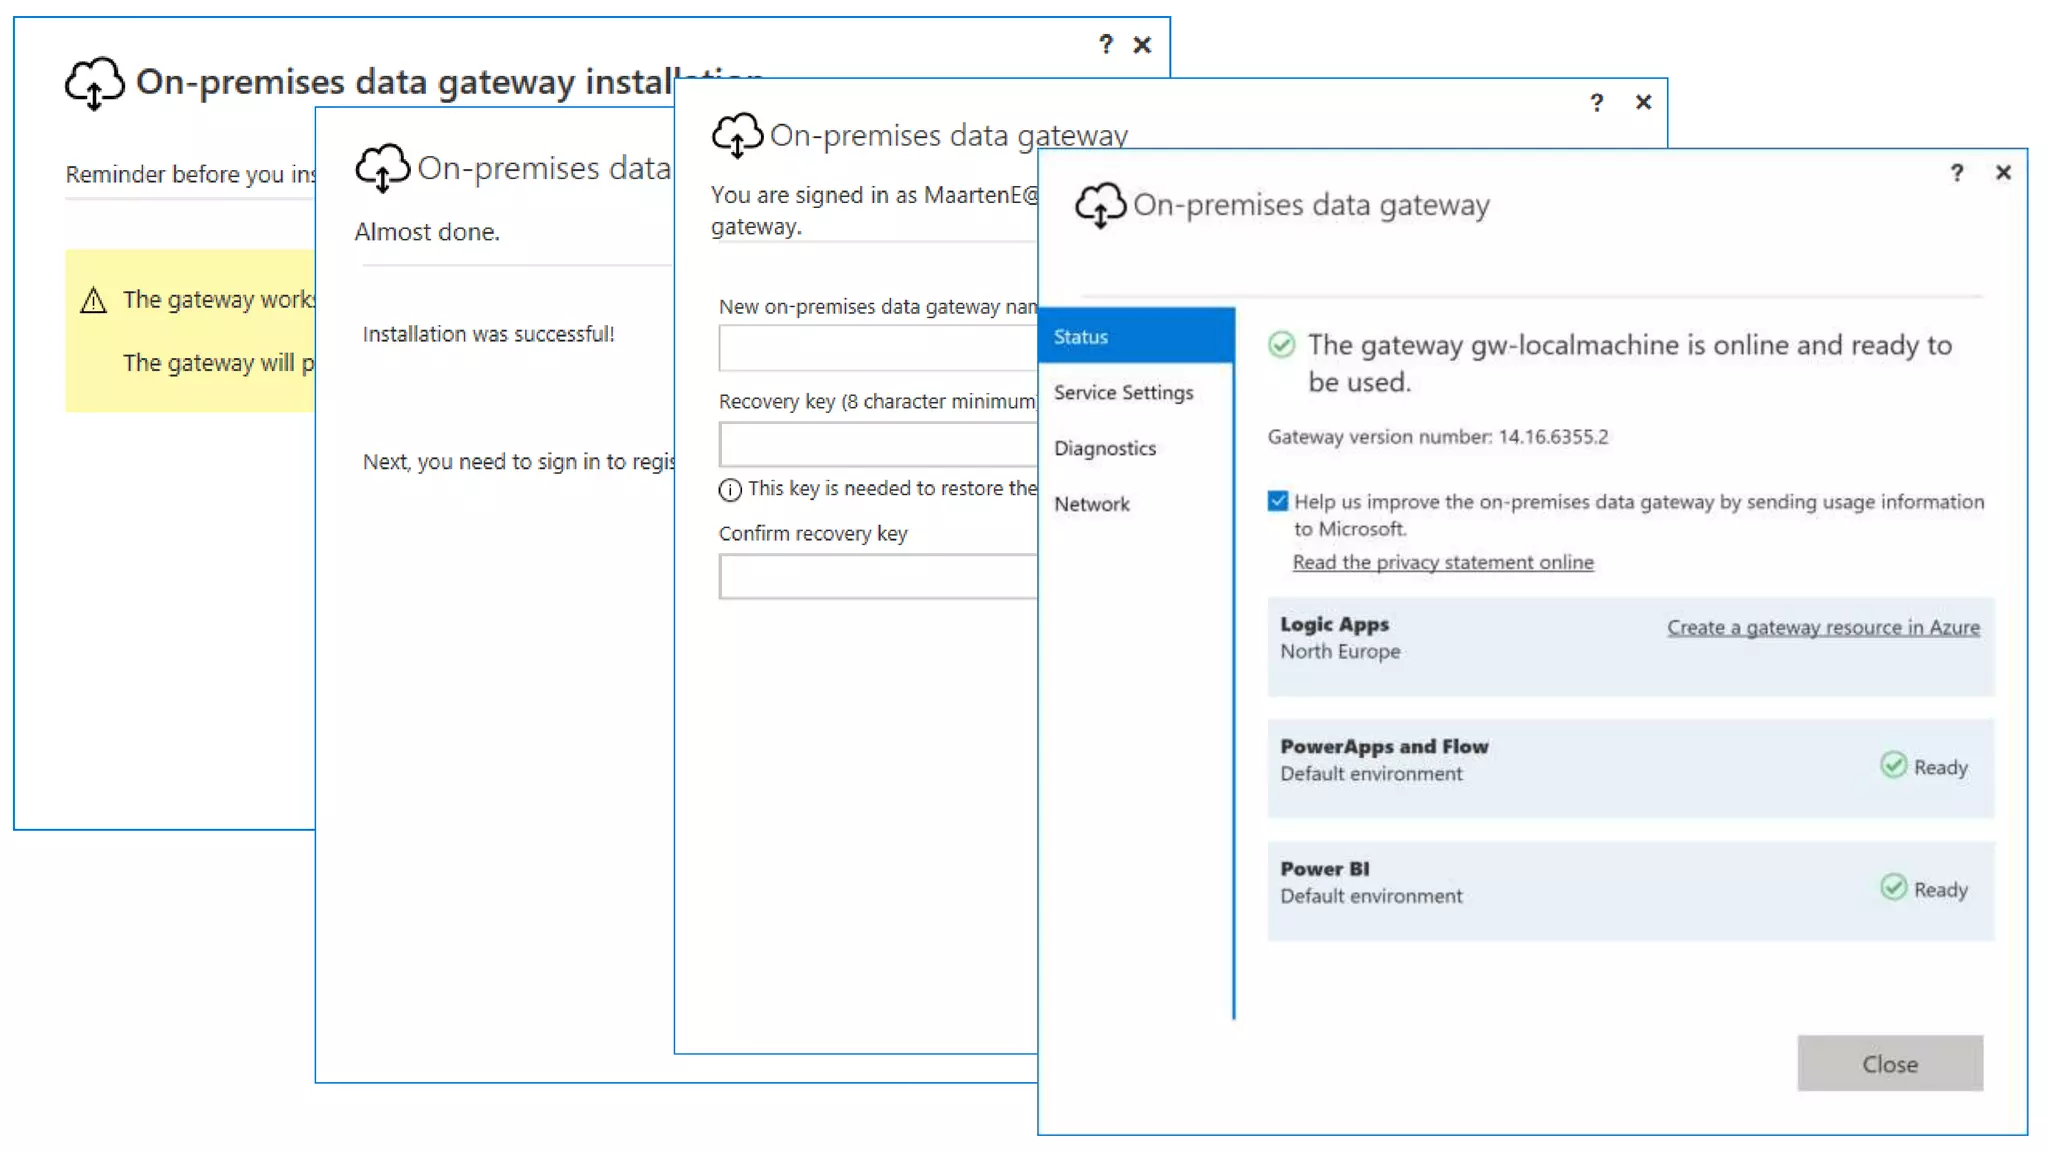Focus the Recovery key input field
2048x1152 pixels.
877,444
